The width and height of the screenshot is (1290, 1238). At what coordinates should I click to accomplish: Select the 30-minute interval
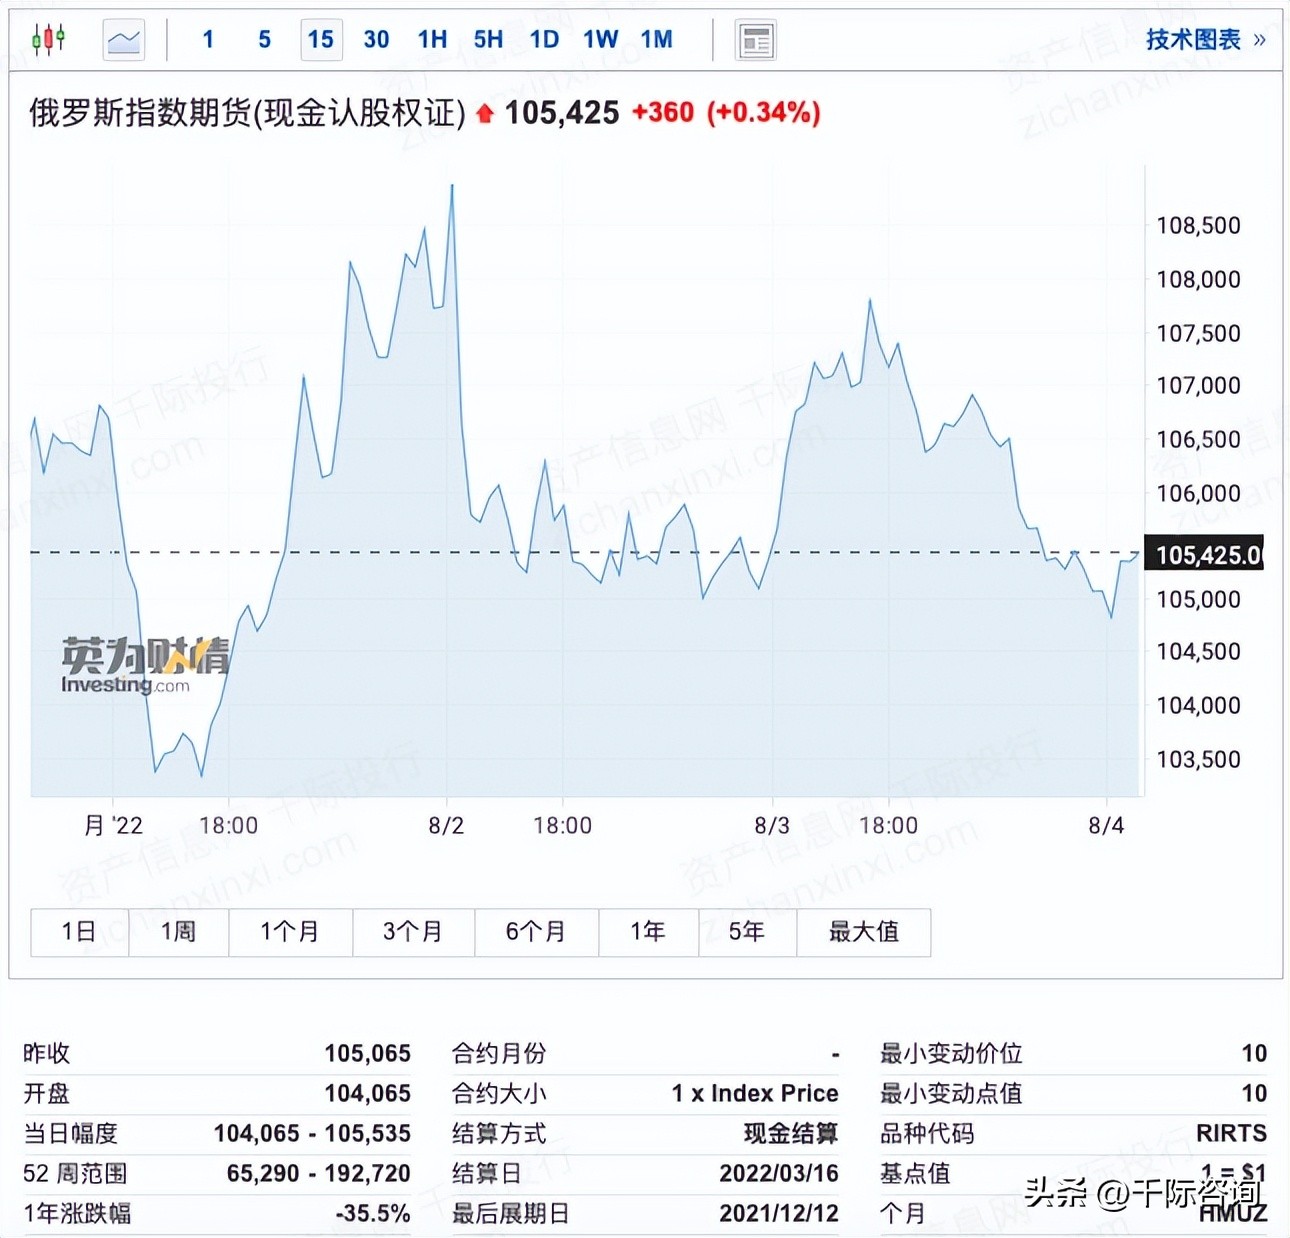pyautogui.click(x=376, y=39)
